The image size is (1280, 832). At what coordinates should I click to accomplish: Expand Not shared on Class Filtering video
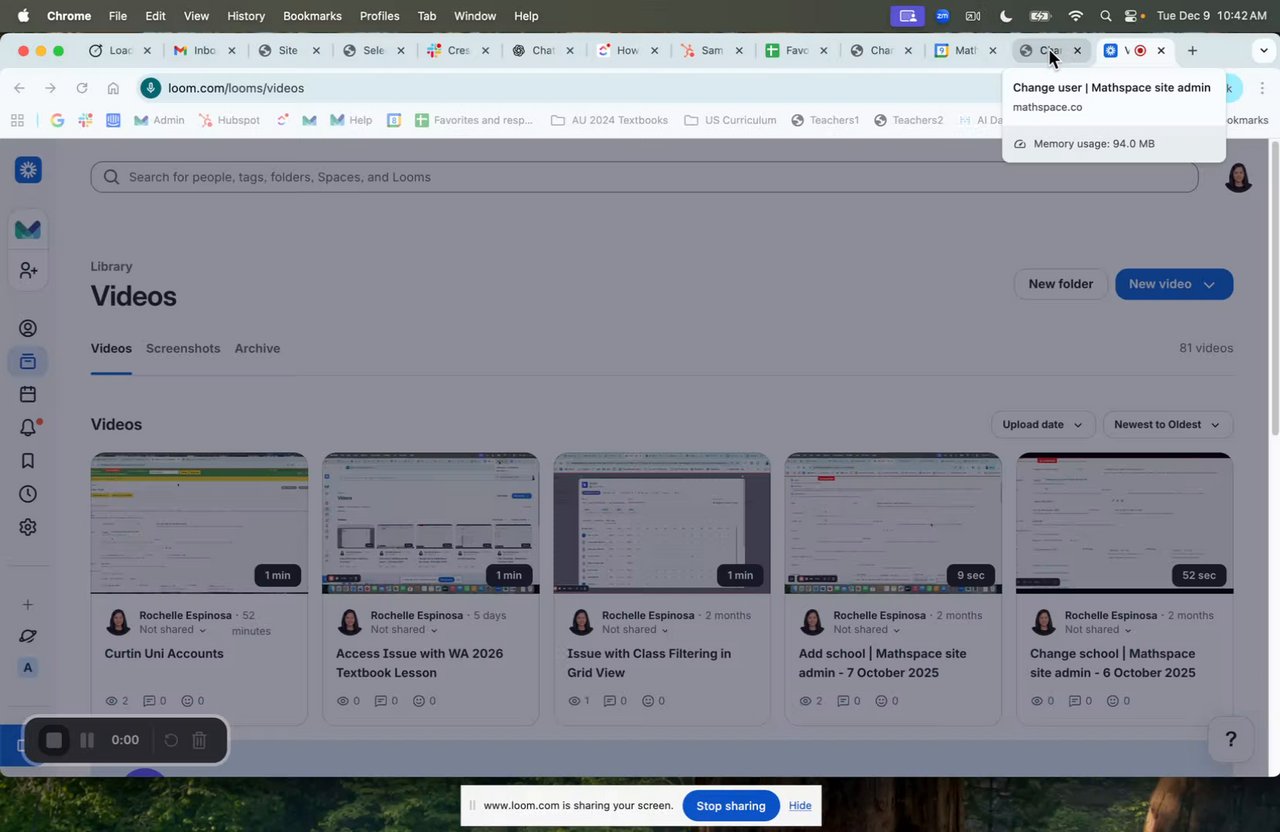635,630
